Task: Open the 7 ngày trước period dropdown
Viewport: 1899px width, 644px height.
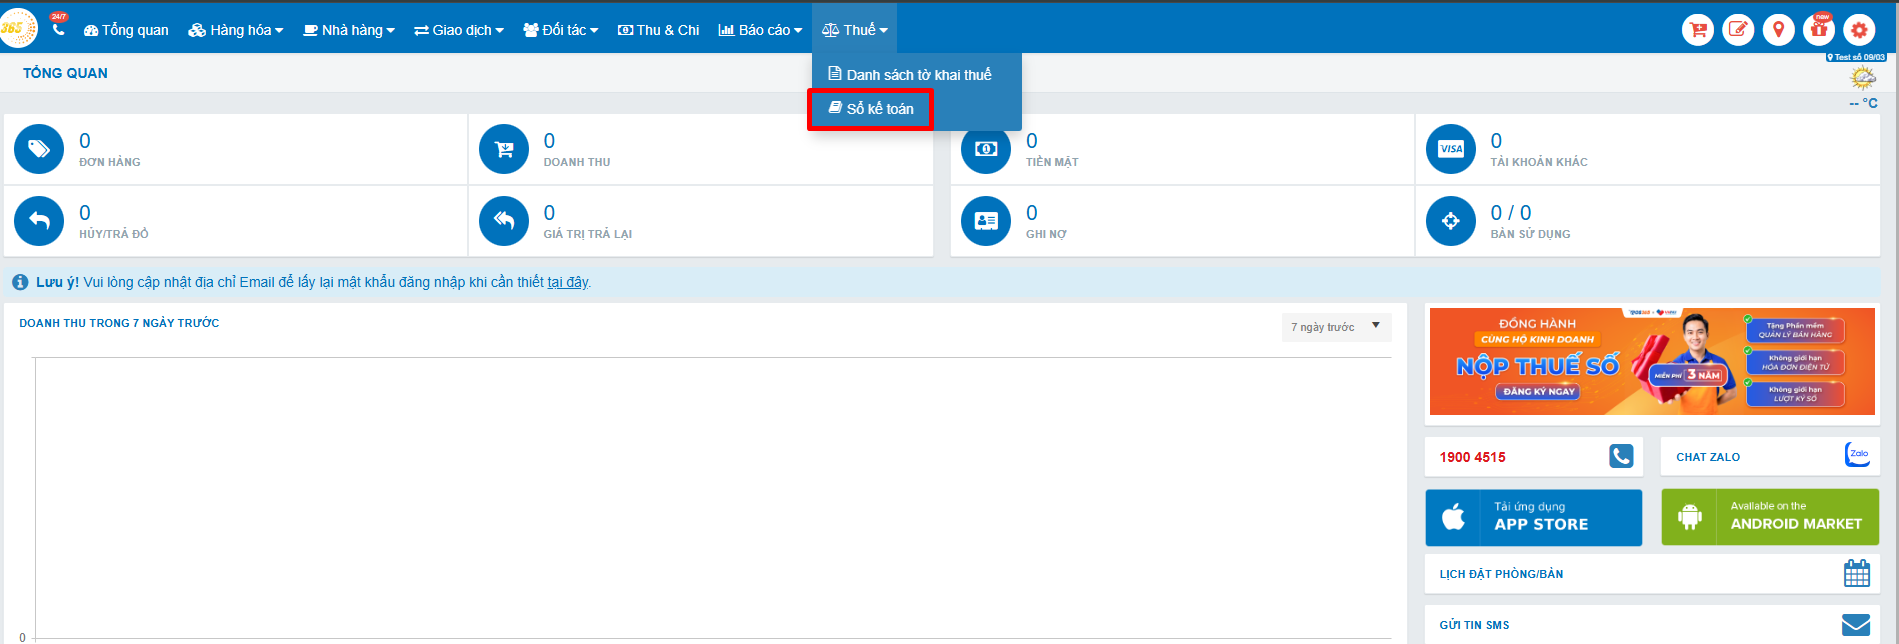Action: [x=1336, y=327]
